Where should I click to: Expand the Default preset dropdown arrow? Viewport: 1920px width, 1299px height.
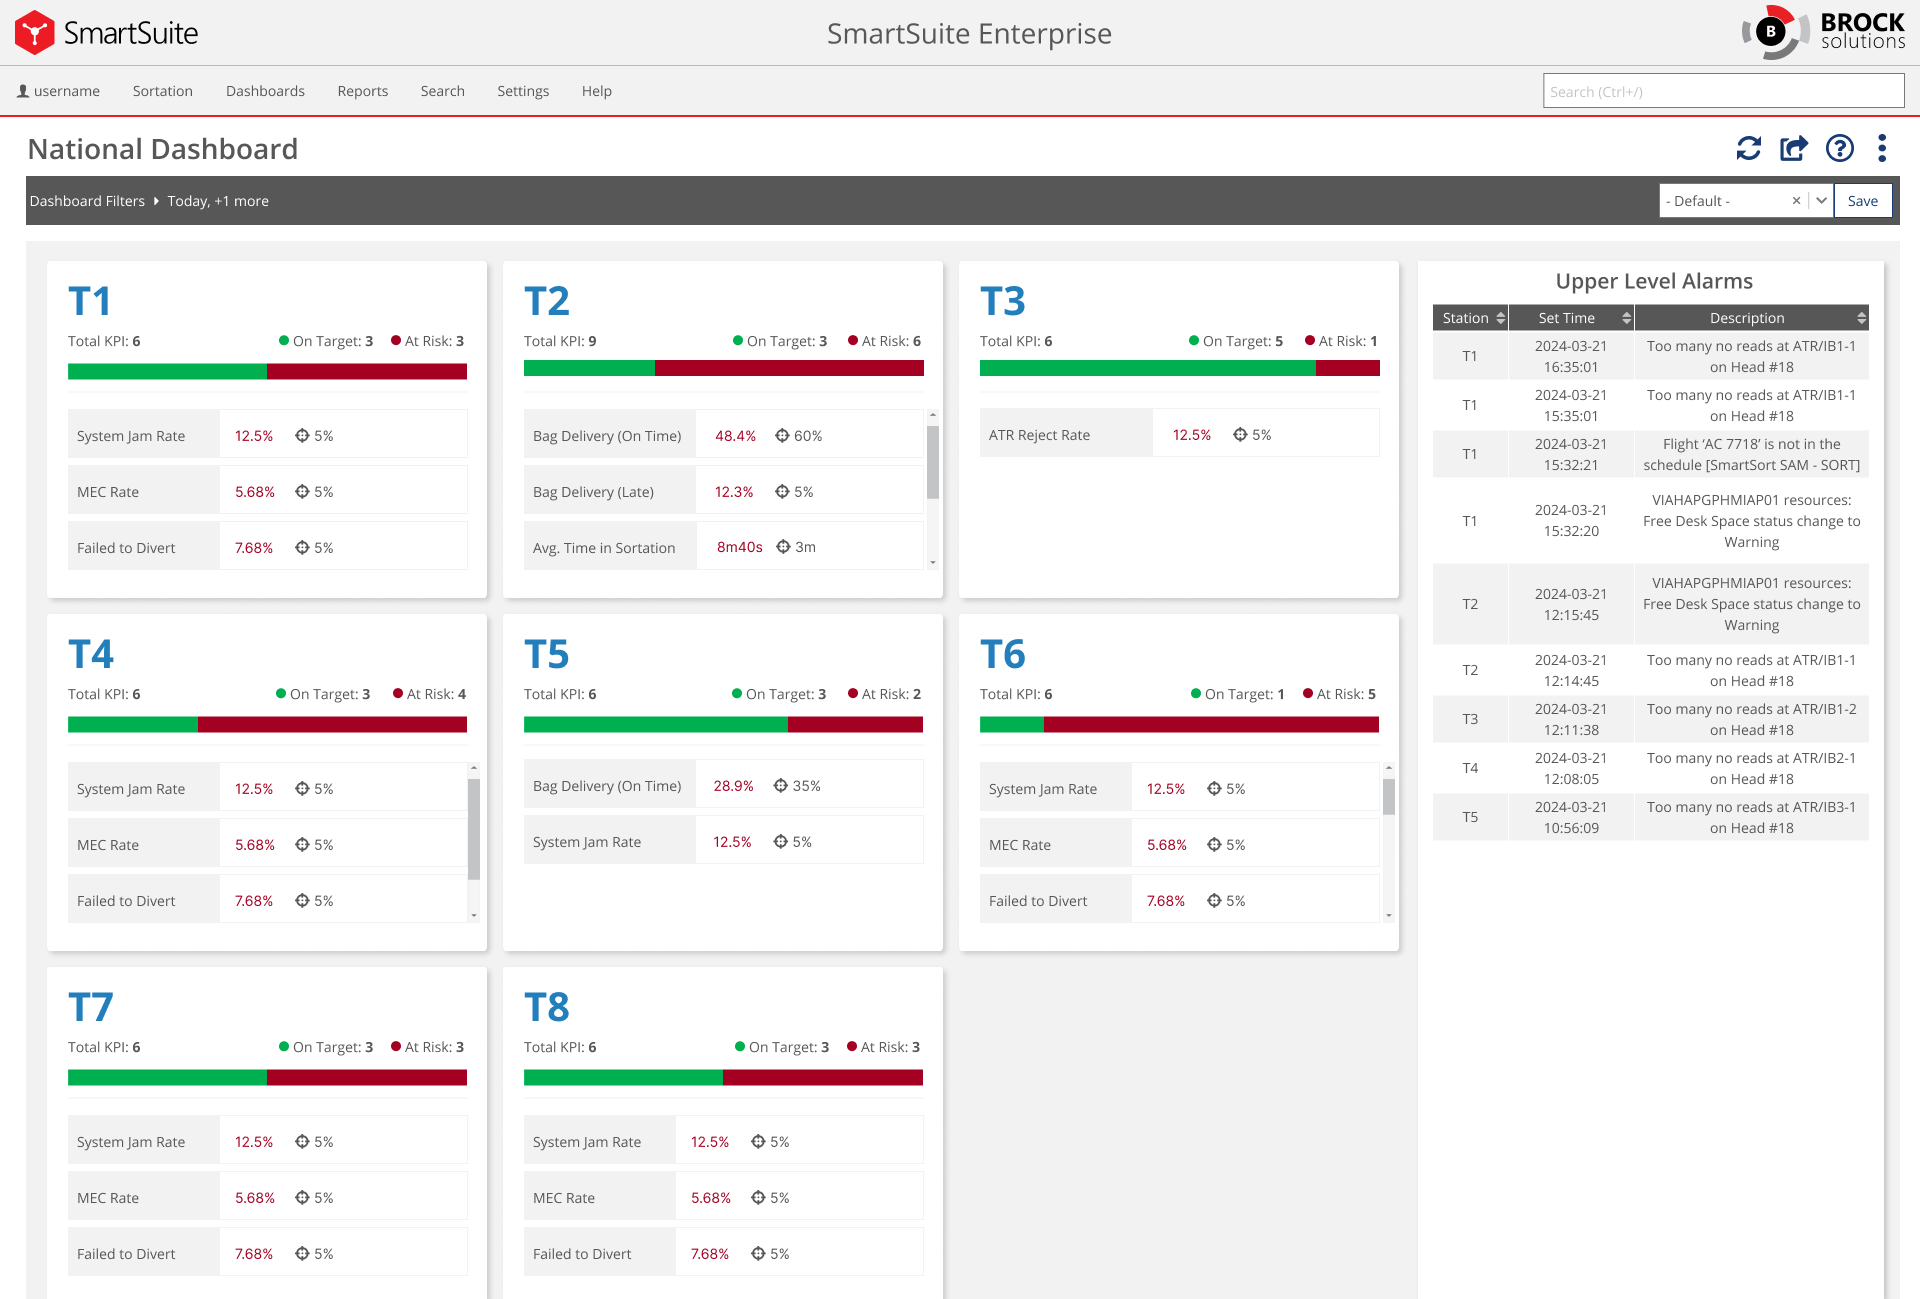1821,201
